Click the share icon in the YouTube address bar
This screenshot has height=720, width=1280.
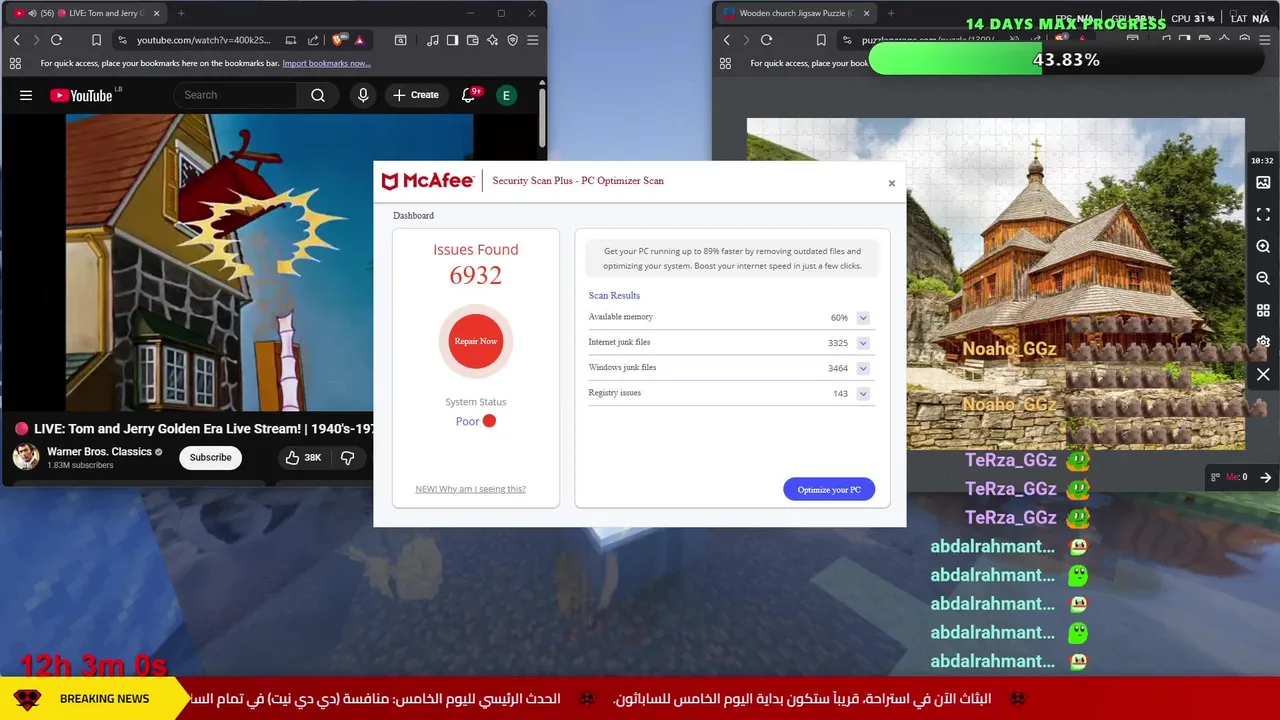[313, 40]
